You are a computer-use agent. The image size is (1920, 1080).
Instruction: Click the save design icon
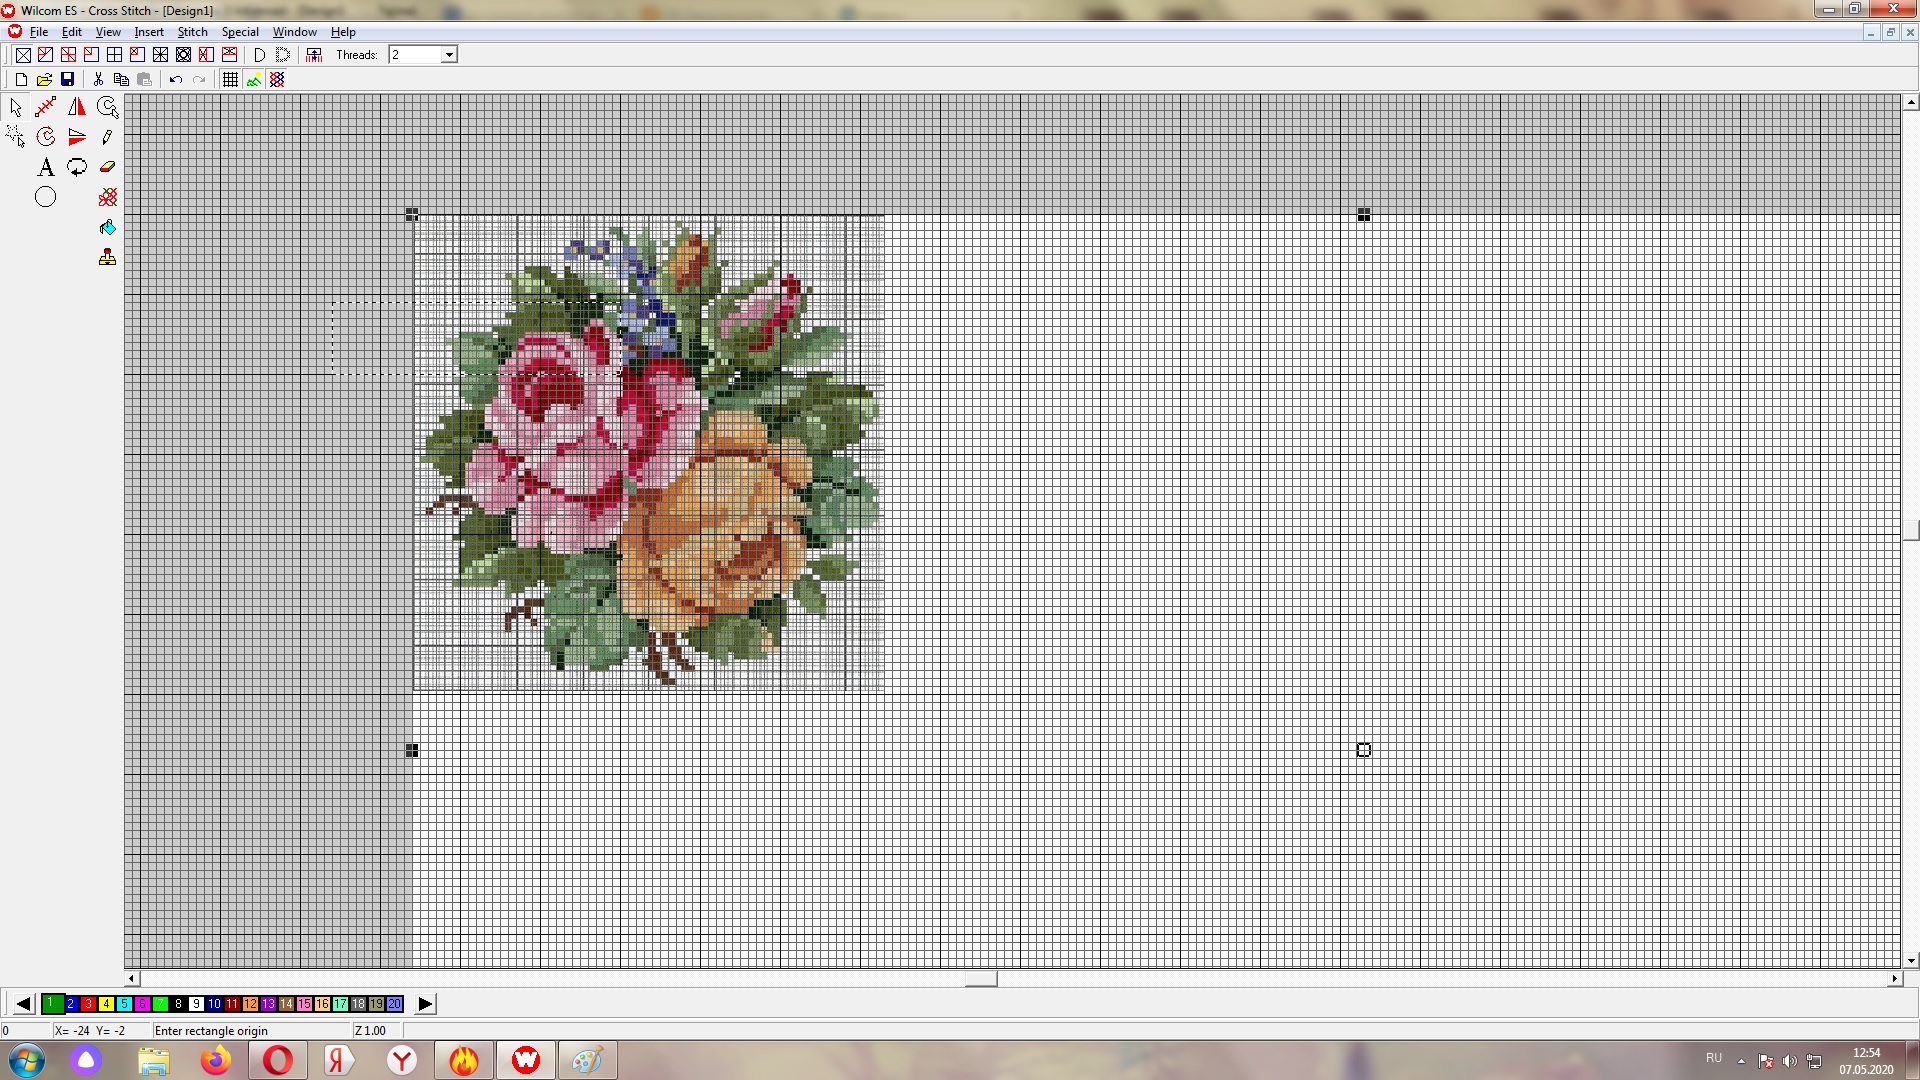(x=67, y=80)
